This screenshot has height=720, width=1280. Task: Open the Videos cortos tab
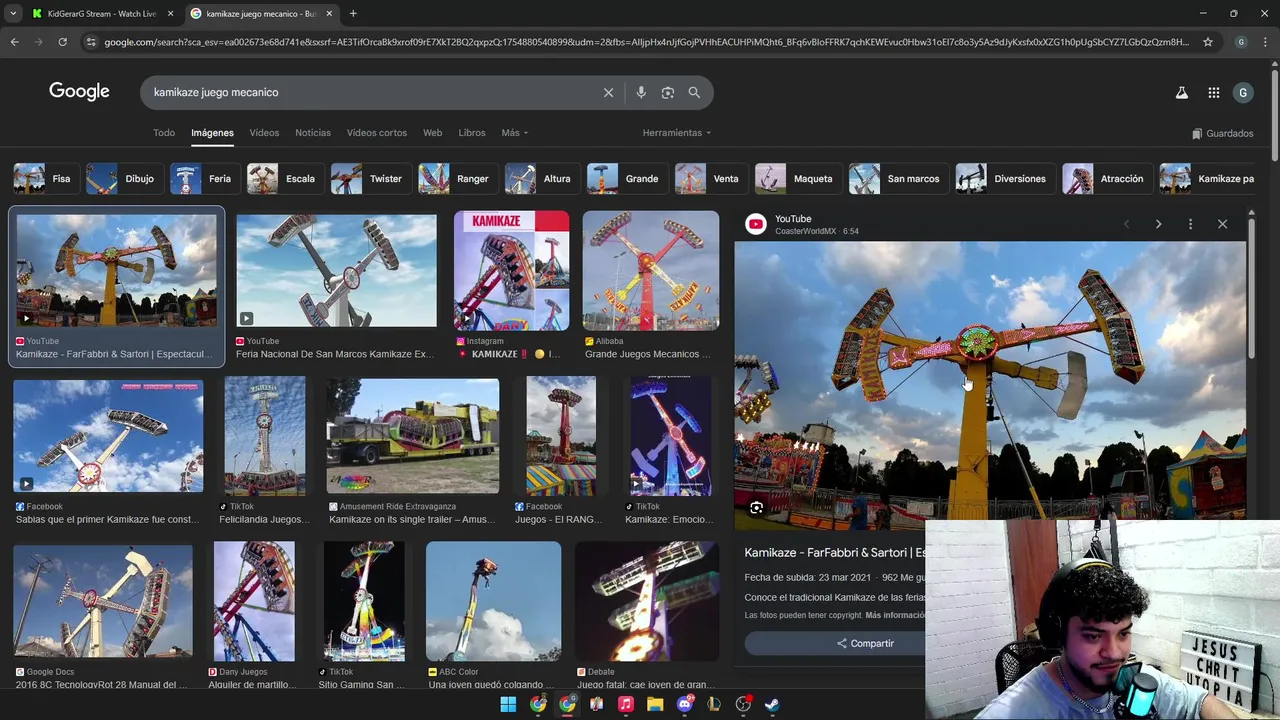tap(377, 133)
